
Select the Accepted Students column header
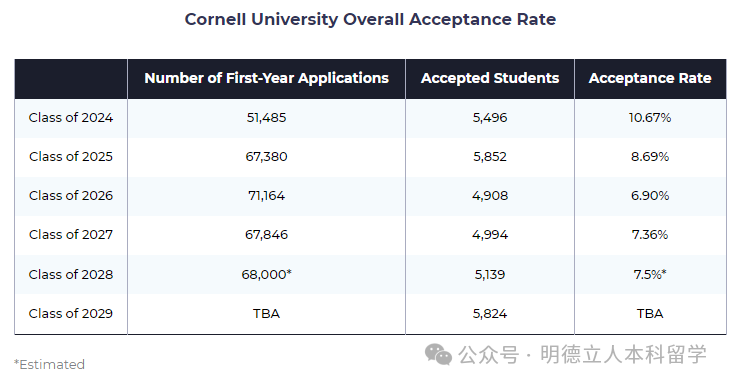490,78
